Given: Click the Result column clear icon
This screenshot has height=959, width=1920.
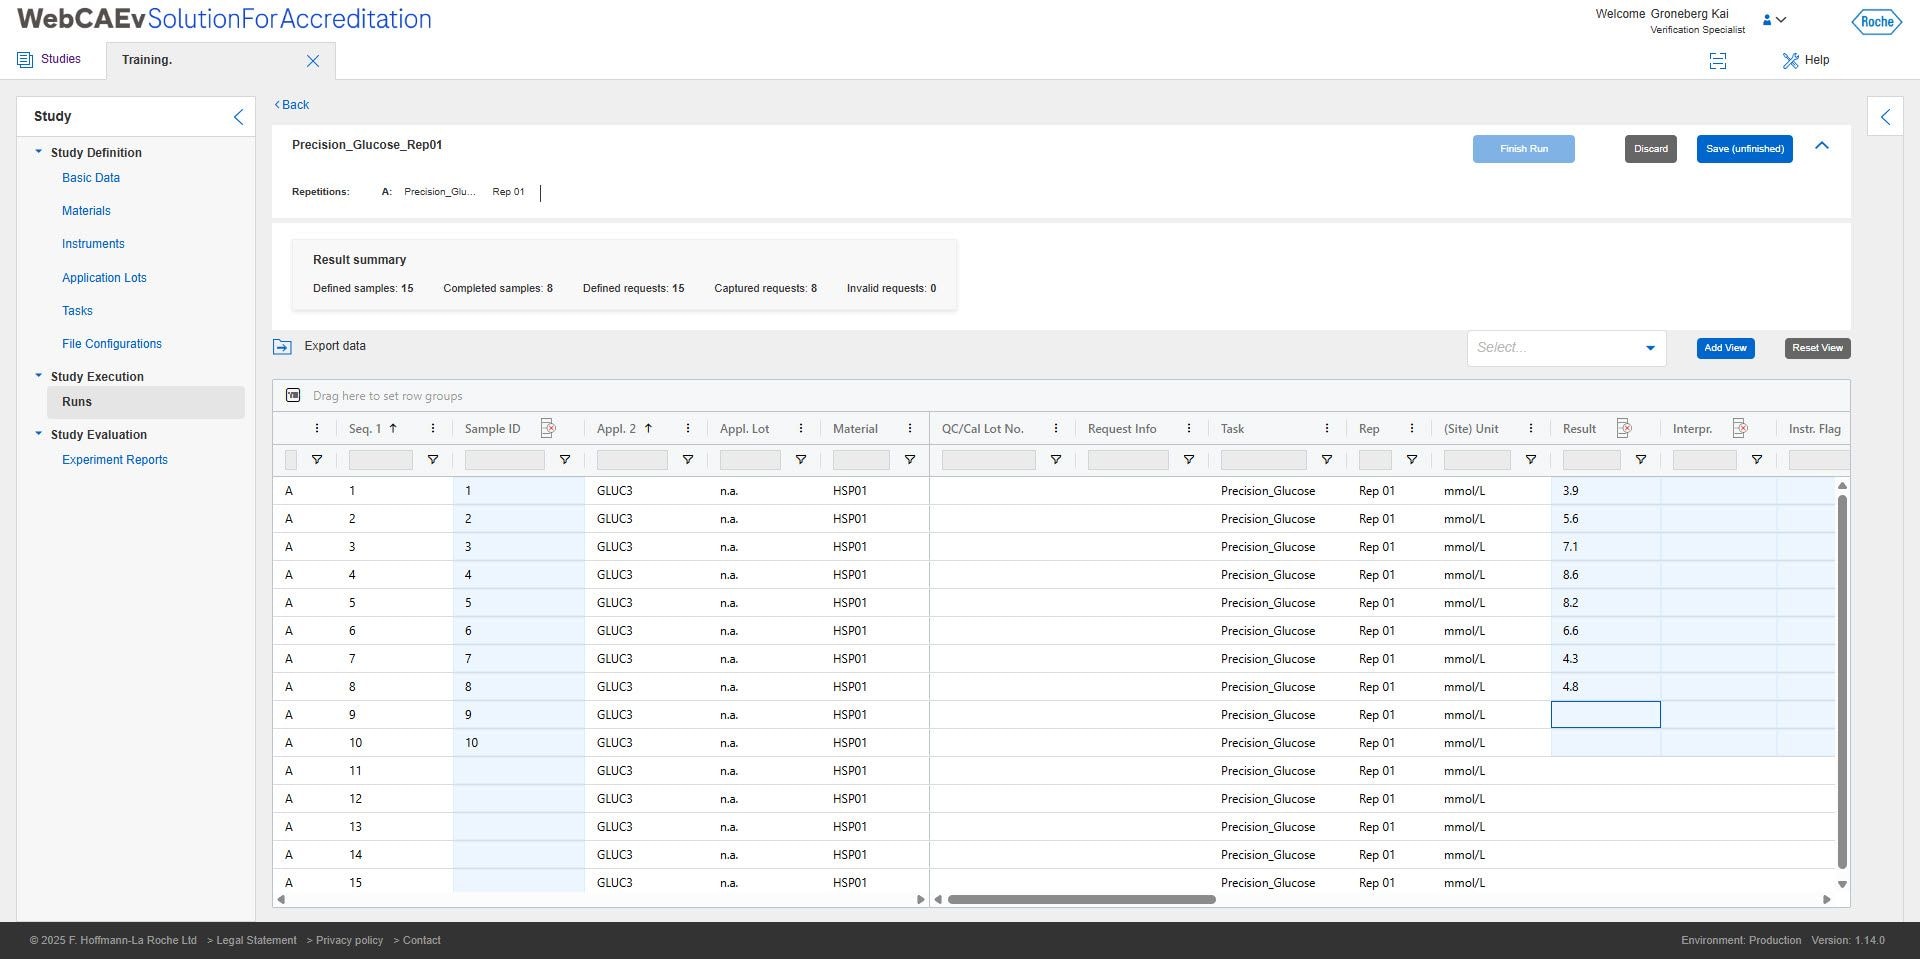Looking at the screenshot, I should (1624, 428).
